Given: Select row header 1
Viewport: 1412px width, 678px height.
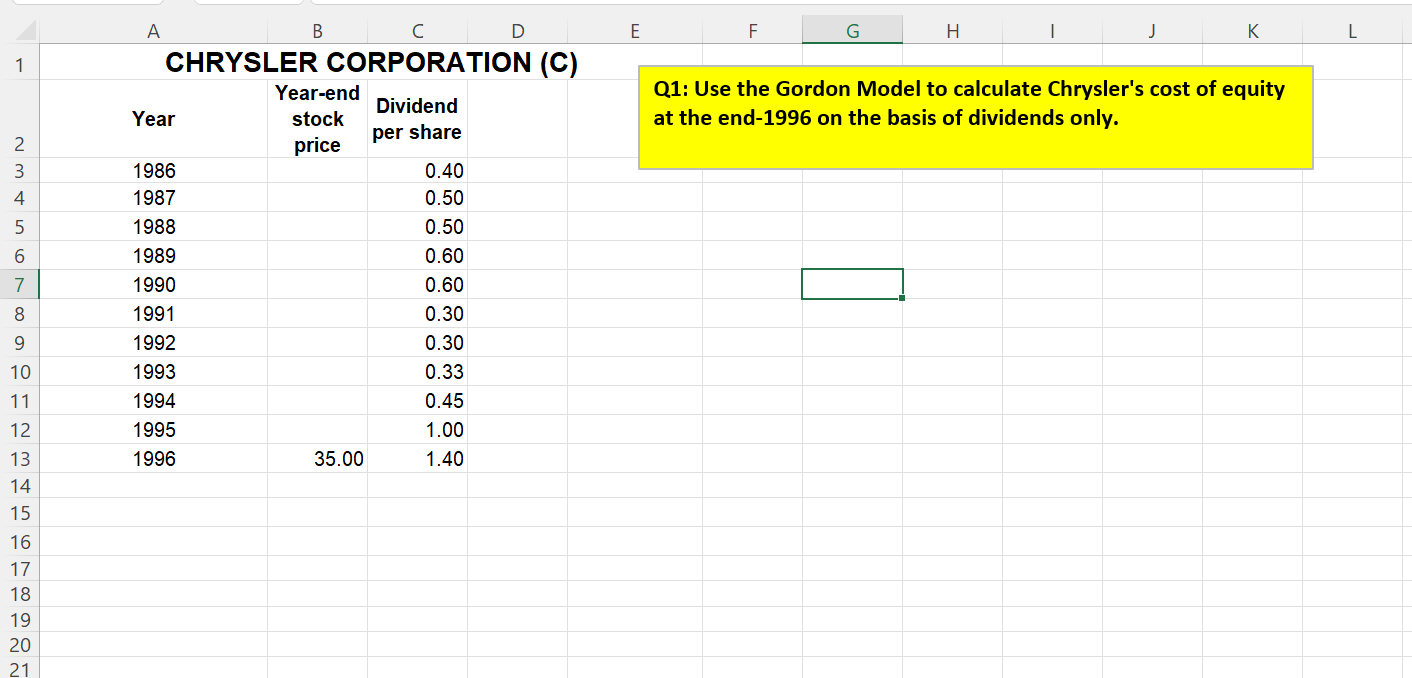Looking at the screenshot, I should click(x=20, y=62).
